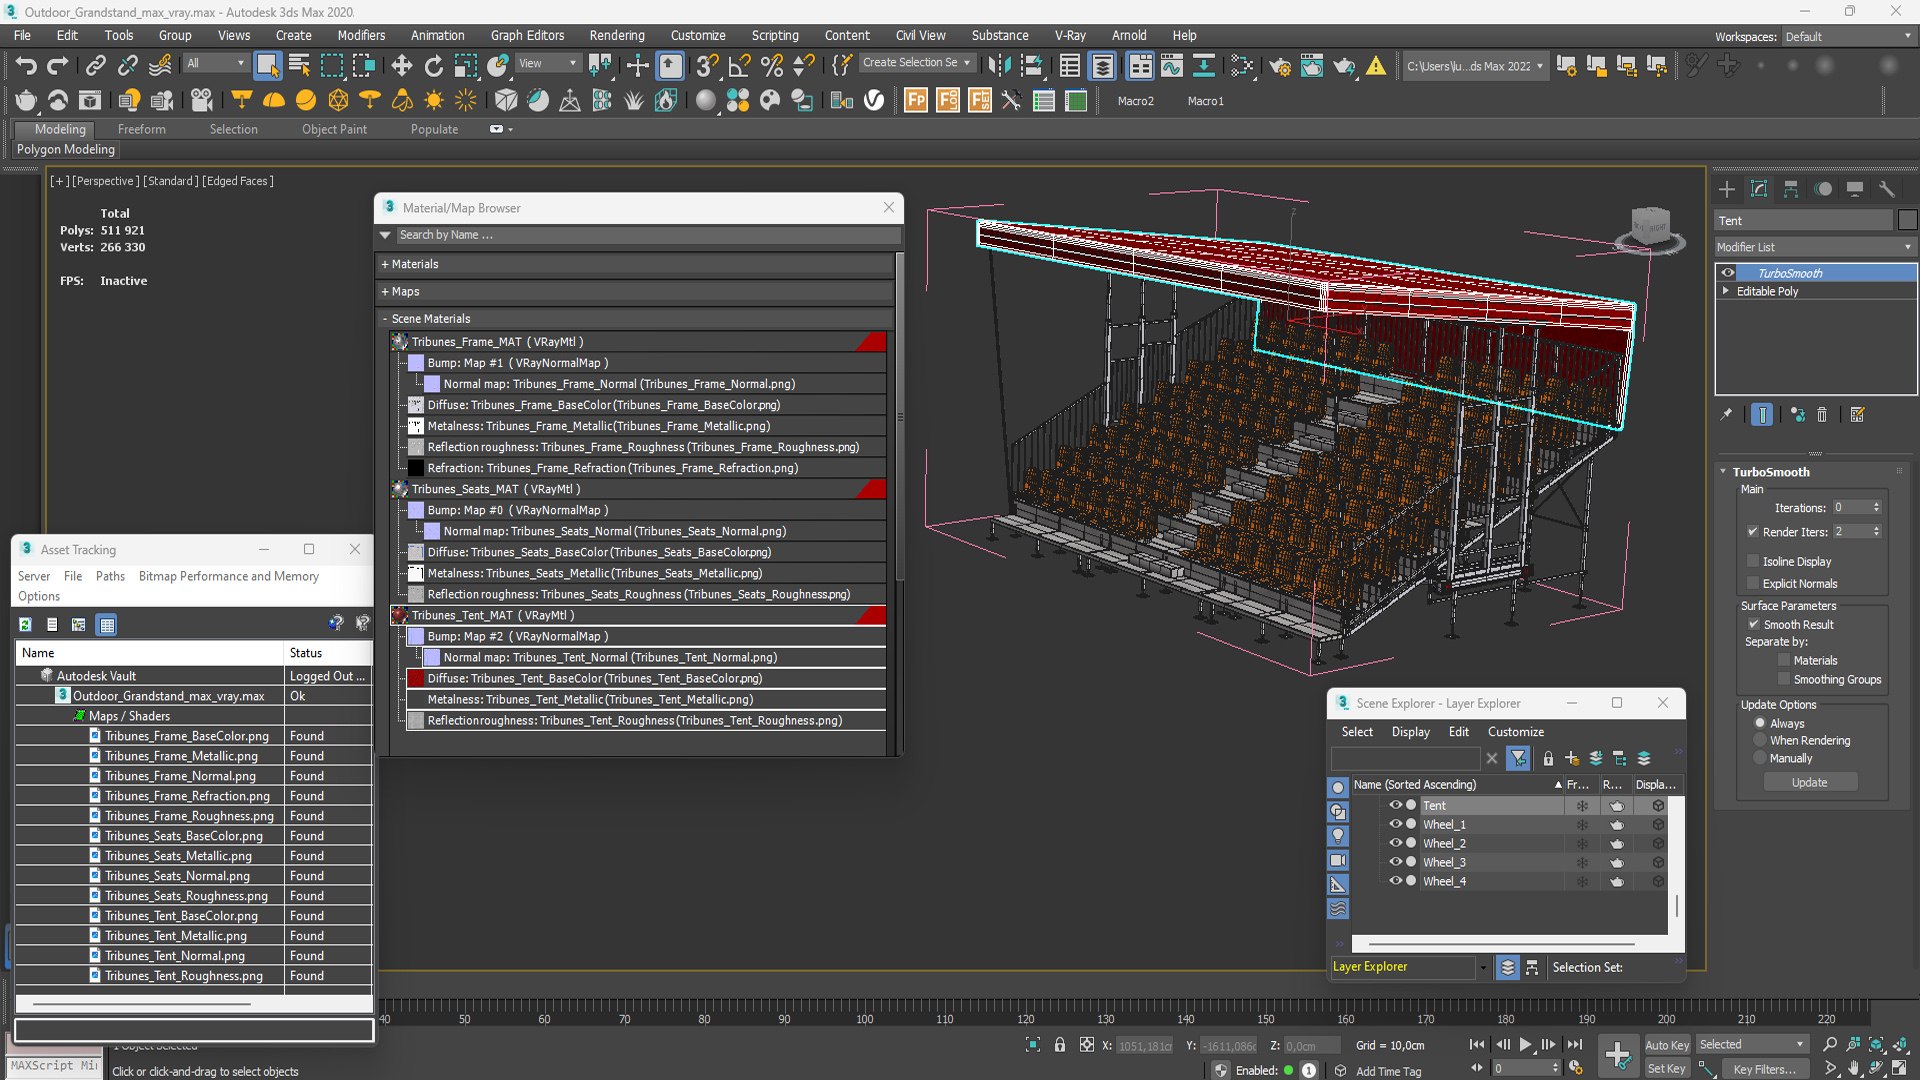
Task: Uncheck the Smooth Result checkbox
Action: tap(1752, 624)
